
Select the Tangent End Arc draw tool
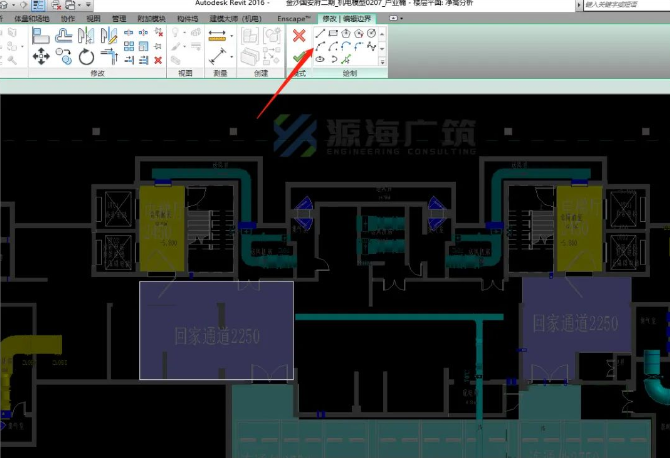click(x=346, y=46)
